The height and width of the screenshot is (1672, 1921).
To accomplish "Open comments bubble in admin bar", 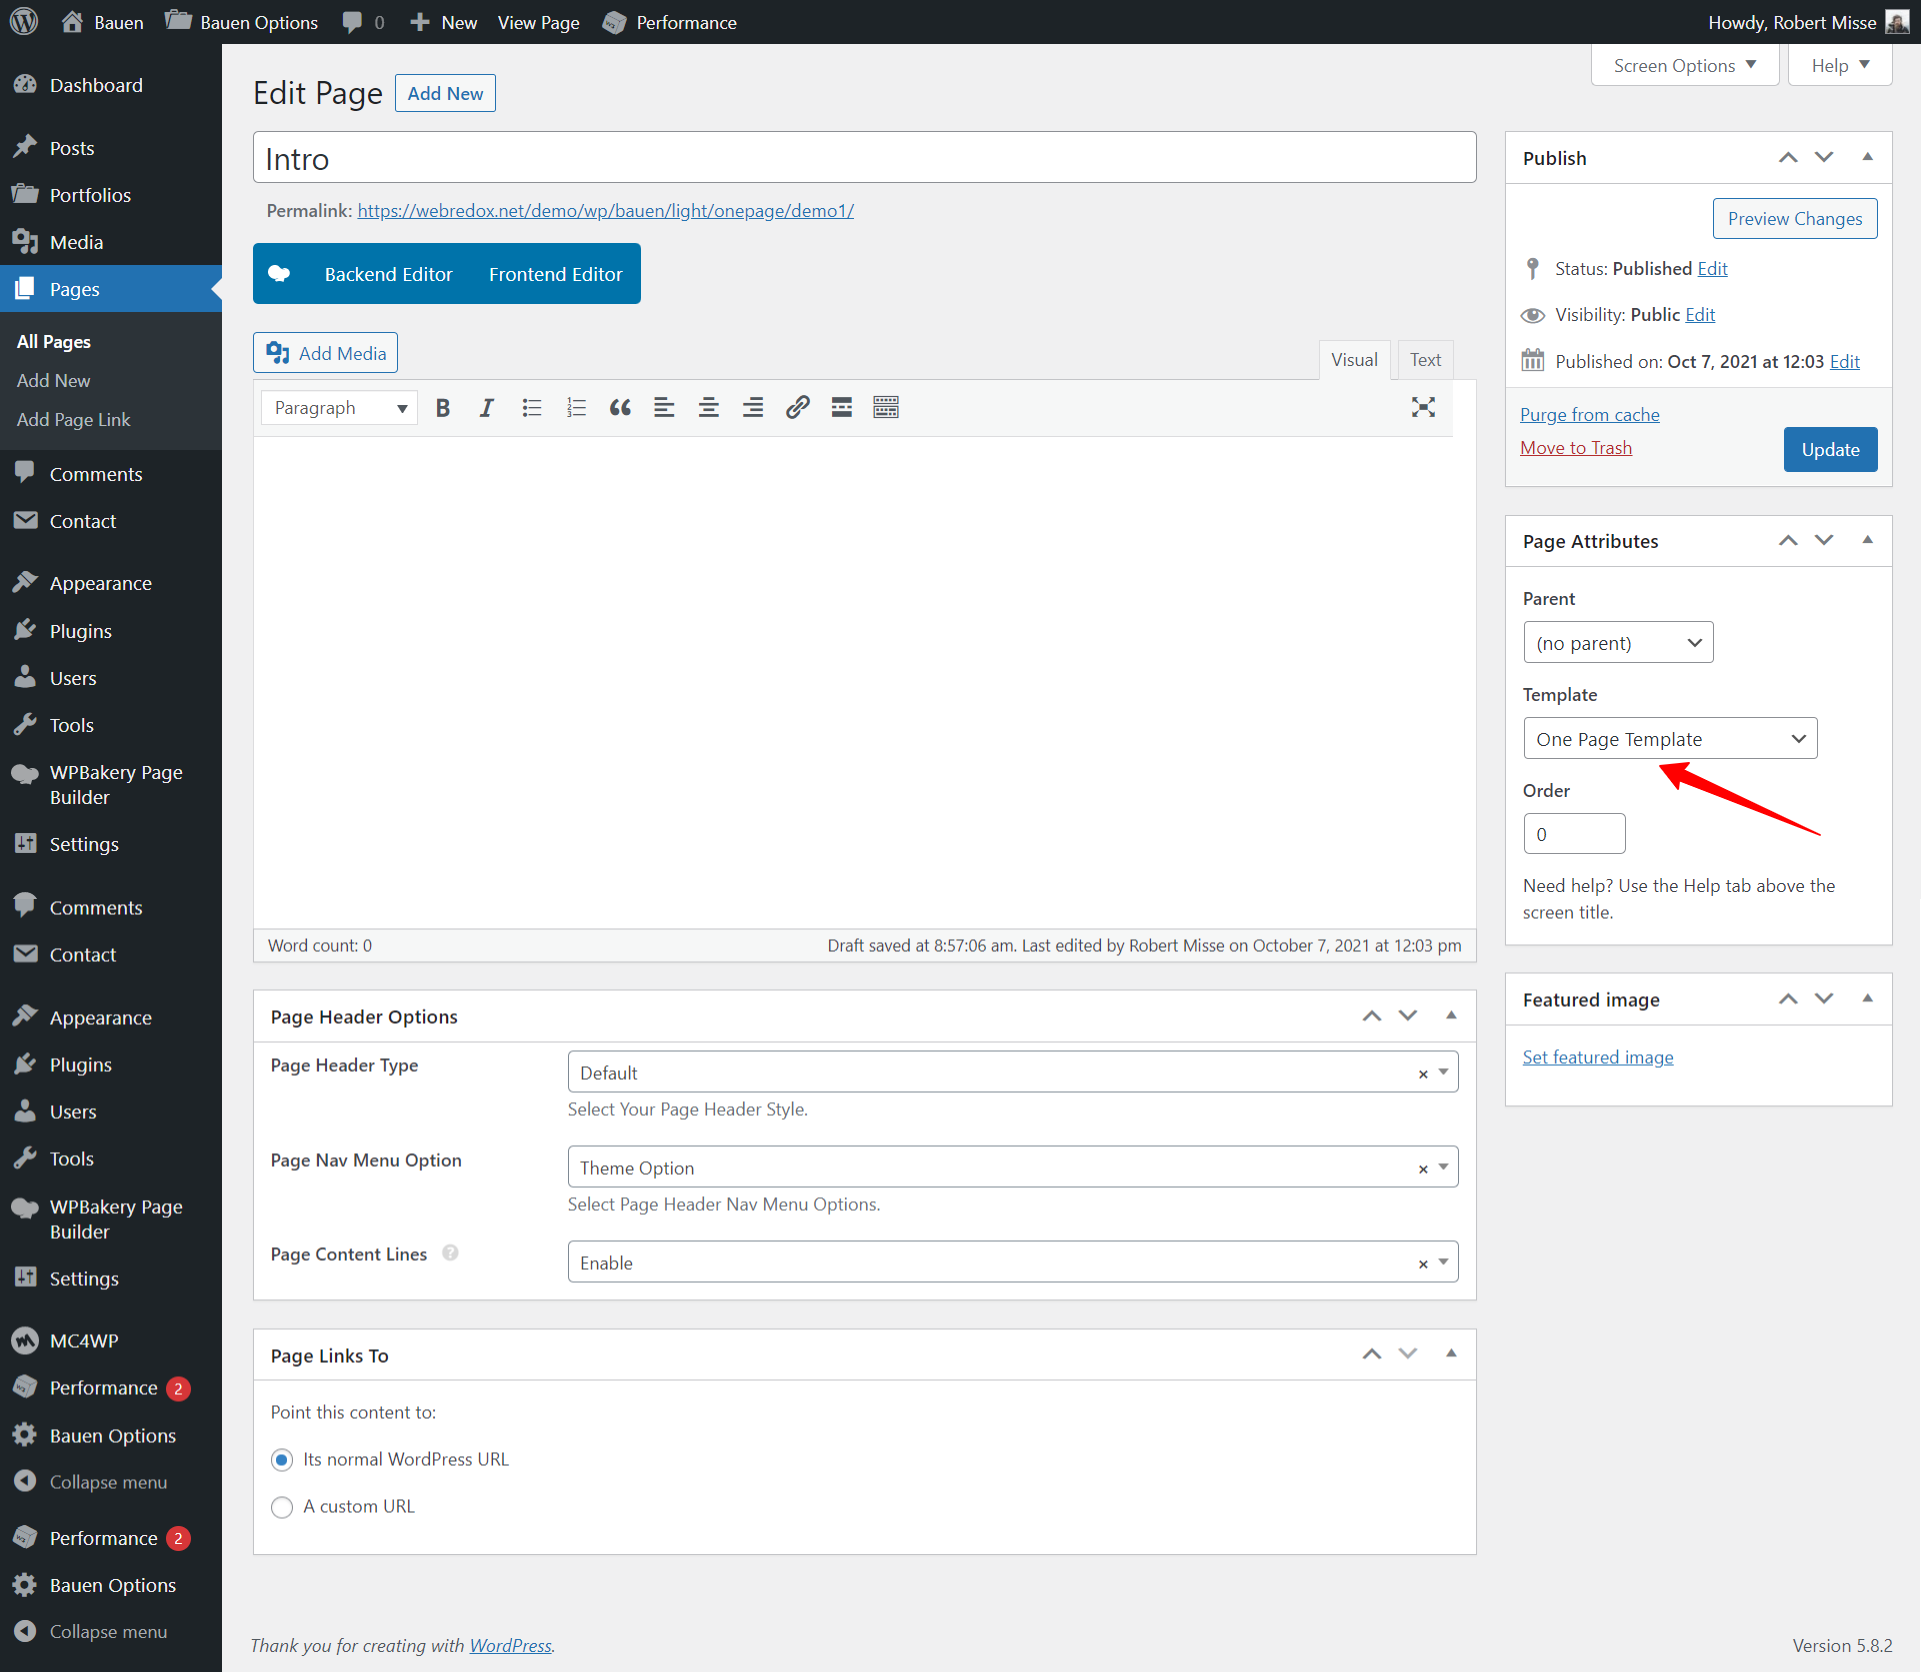I will 363,22.
